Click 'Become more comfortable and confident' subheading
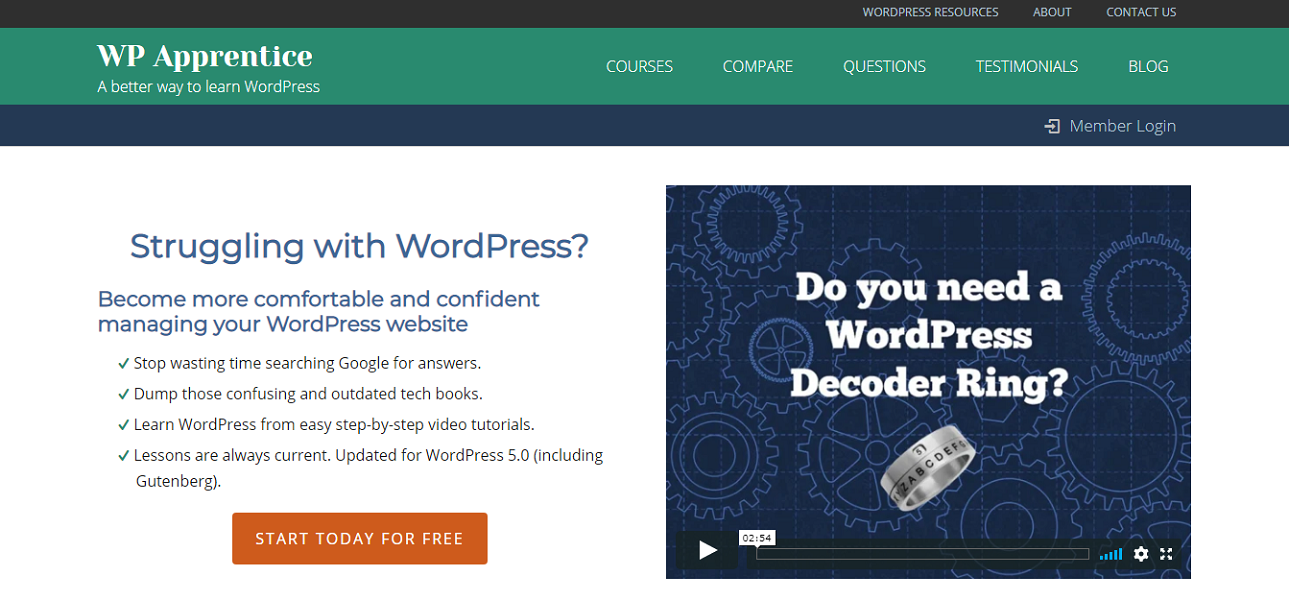 click(x=318, y=311)
